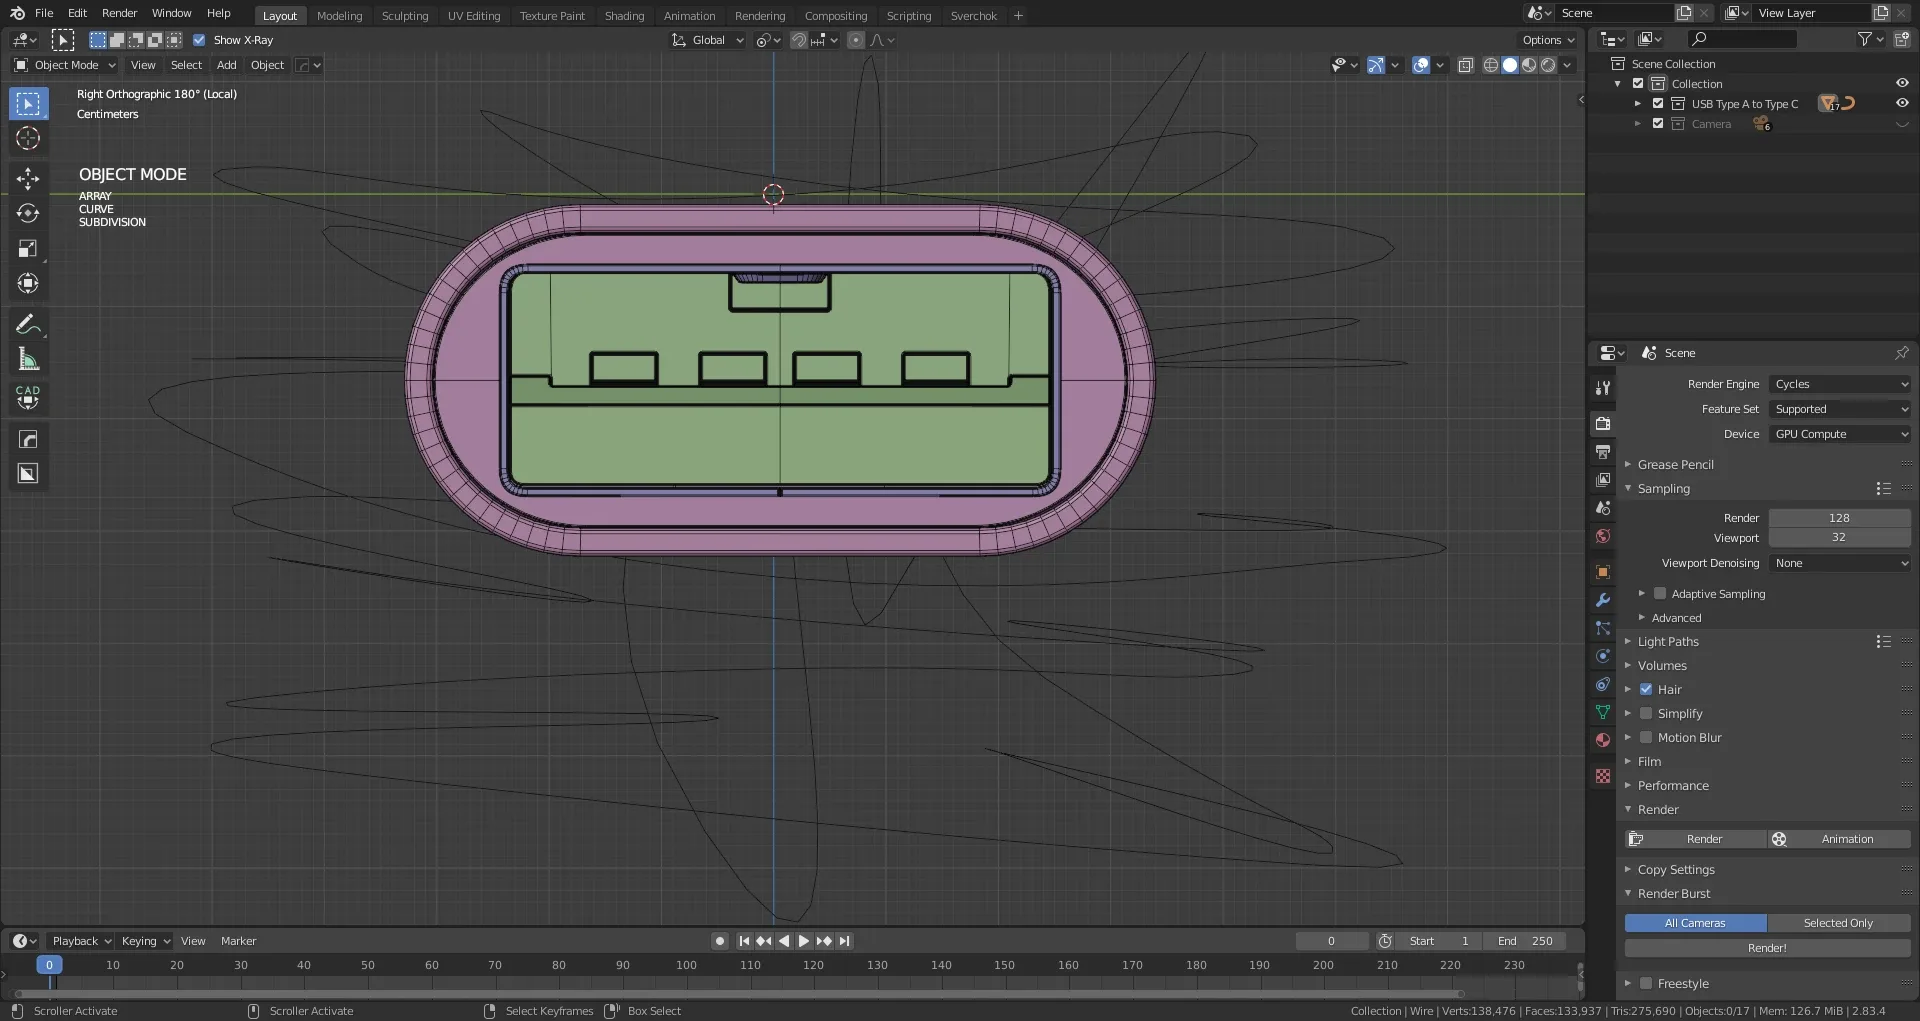The height and width of the screenshot is (1021, 1920).
Task: Activate the Annotate pencil tool
Action: coord(28,324)
